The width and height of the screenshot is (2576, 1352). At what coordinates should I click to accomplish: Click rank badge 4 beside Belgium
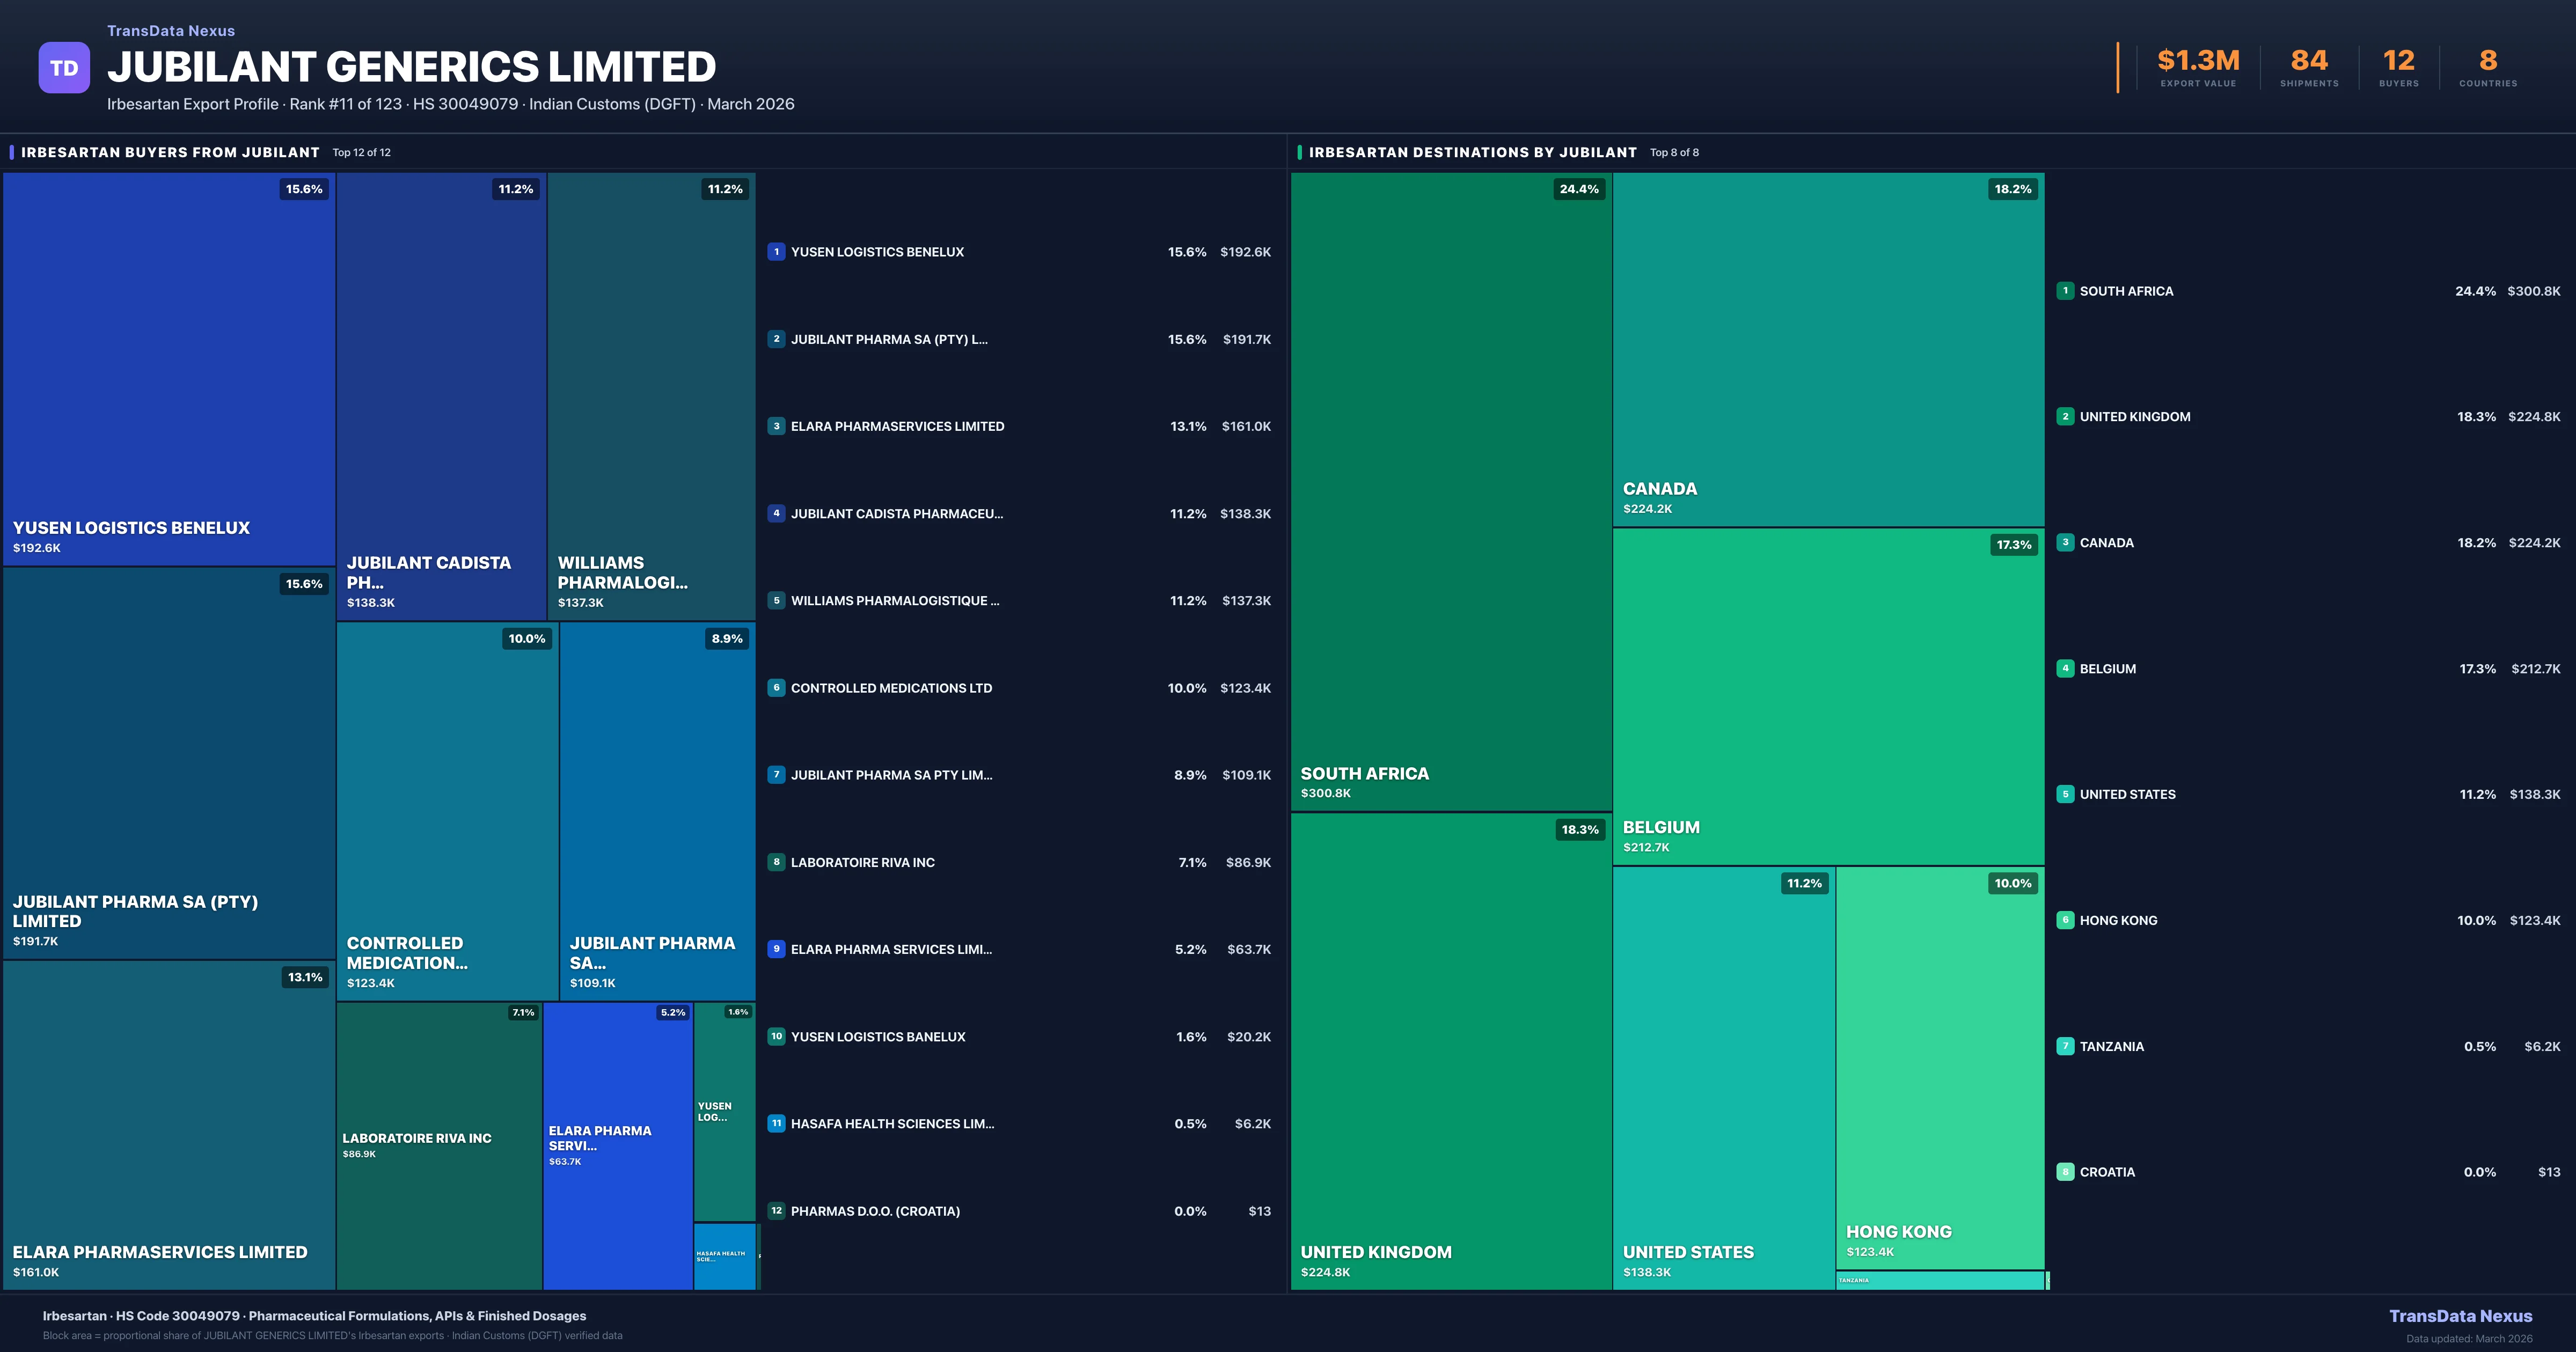coord(2065,669)
